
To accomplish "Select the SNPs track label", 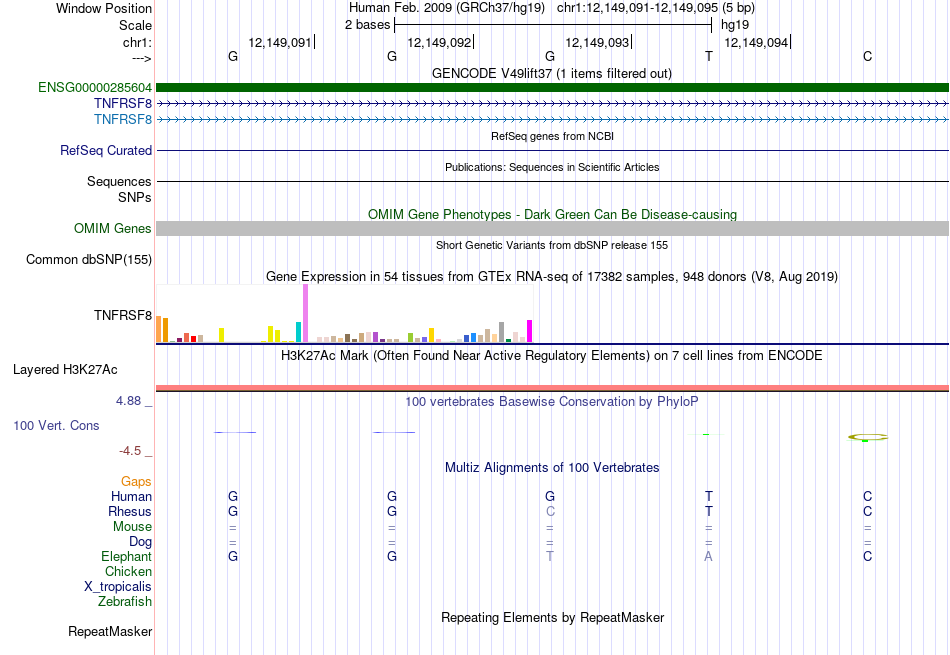I will (x=135, y=197).
